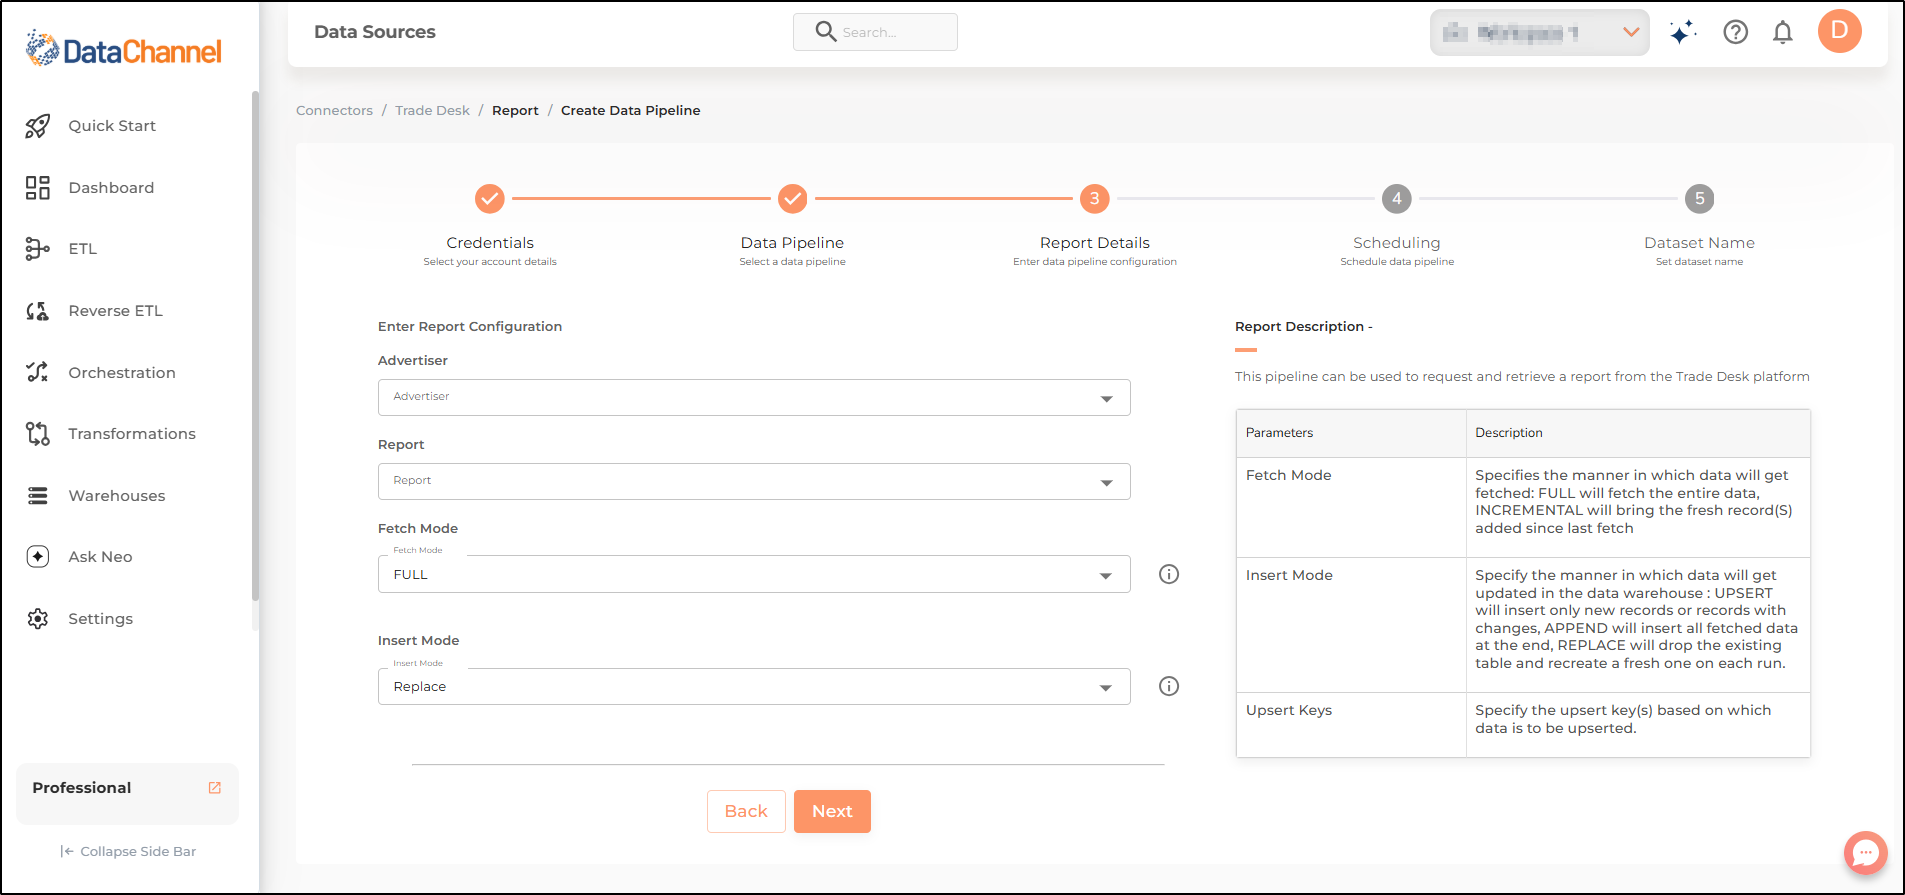The image size is (1905, 895).
Task: Open the chat support bubble
Action: point(1866,853)
